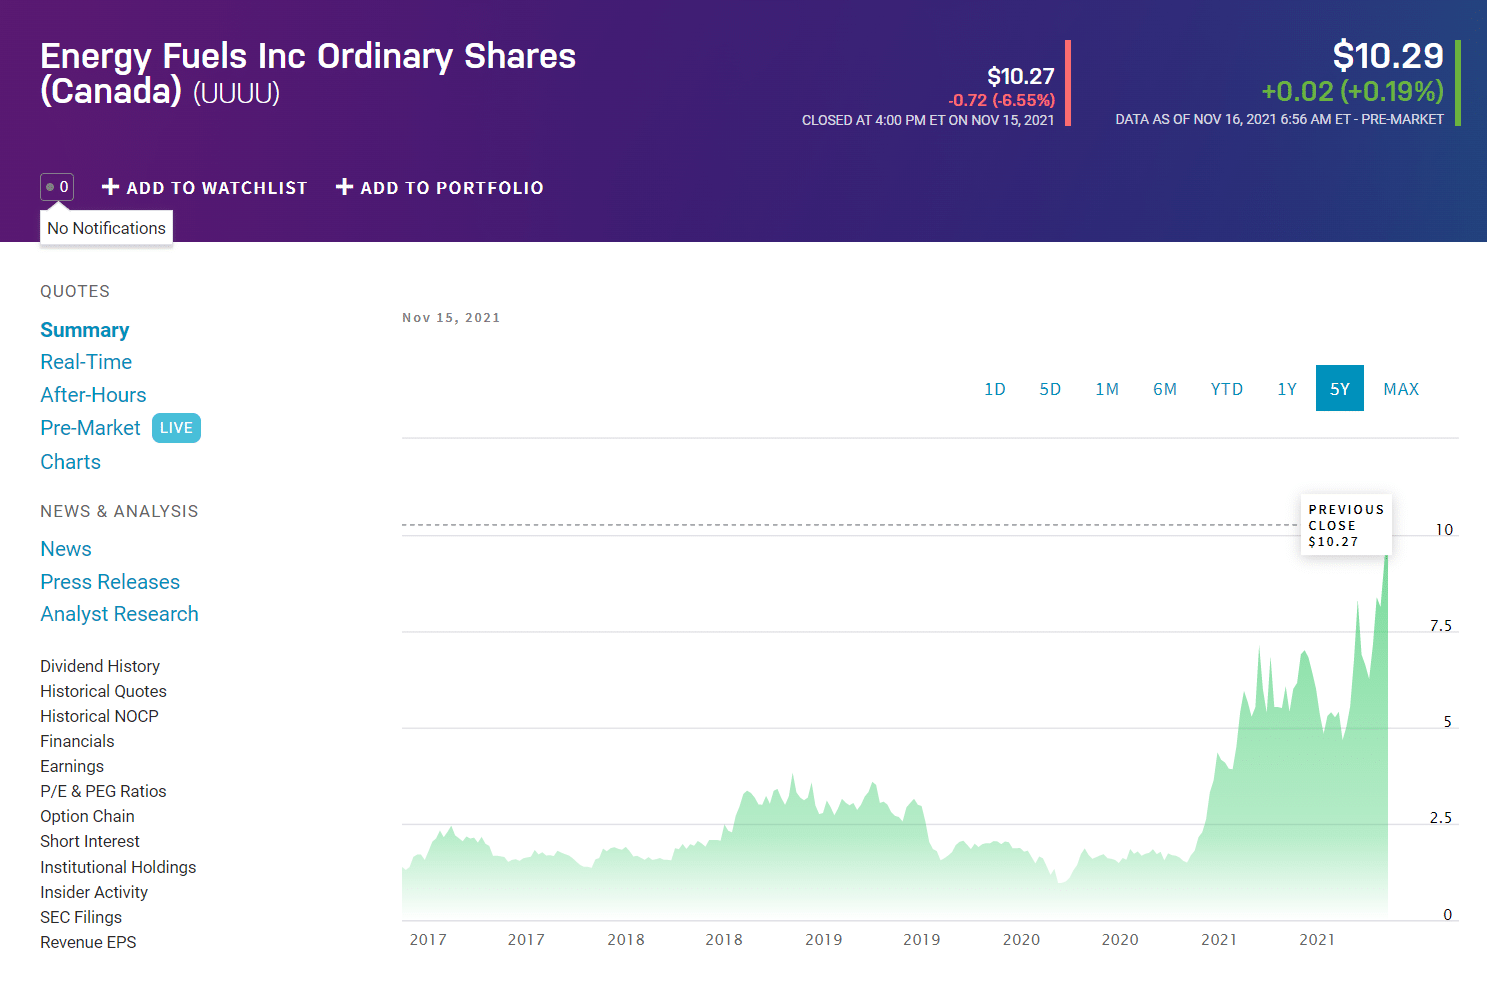
Task: Click the 2.5 y-axis label
Action: coord(1441,818)
